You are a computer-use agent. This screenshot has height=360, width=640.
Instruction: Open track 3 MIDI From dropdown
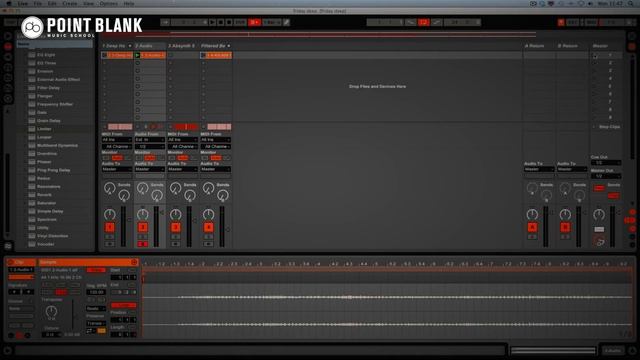(x=183, y=140)
